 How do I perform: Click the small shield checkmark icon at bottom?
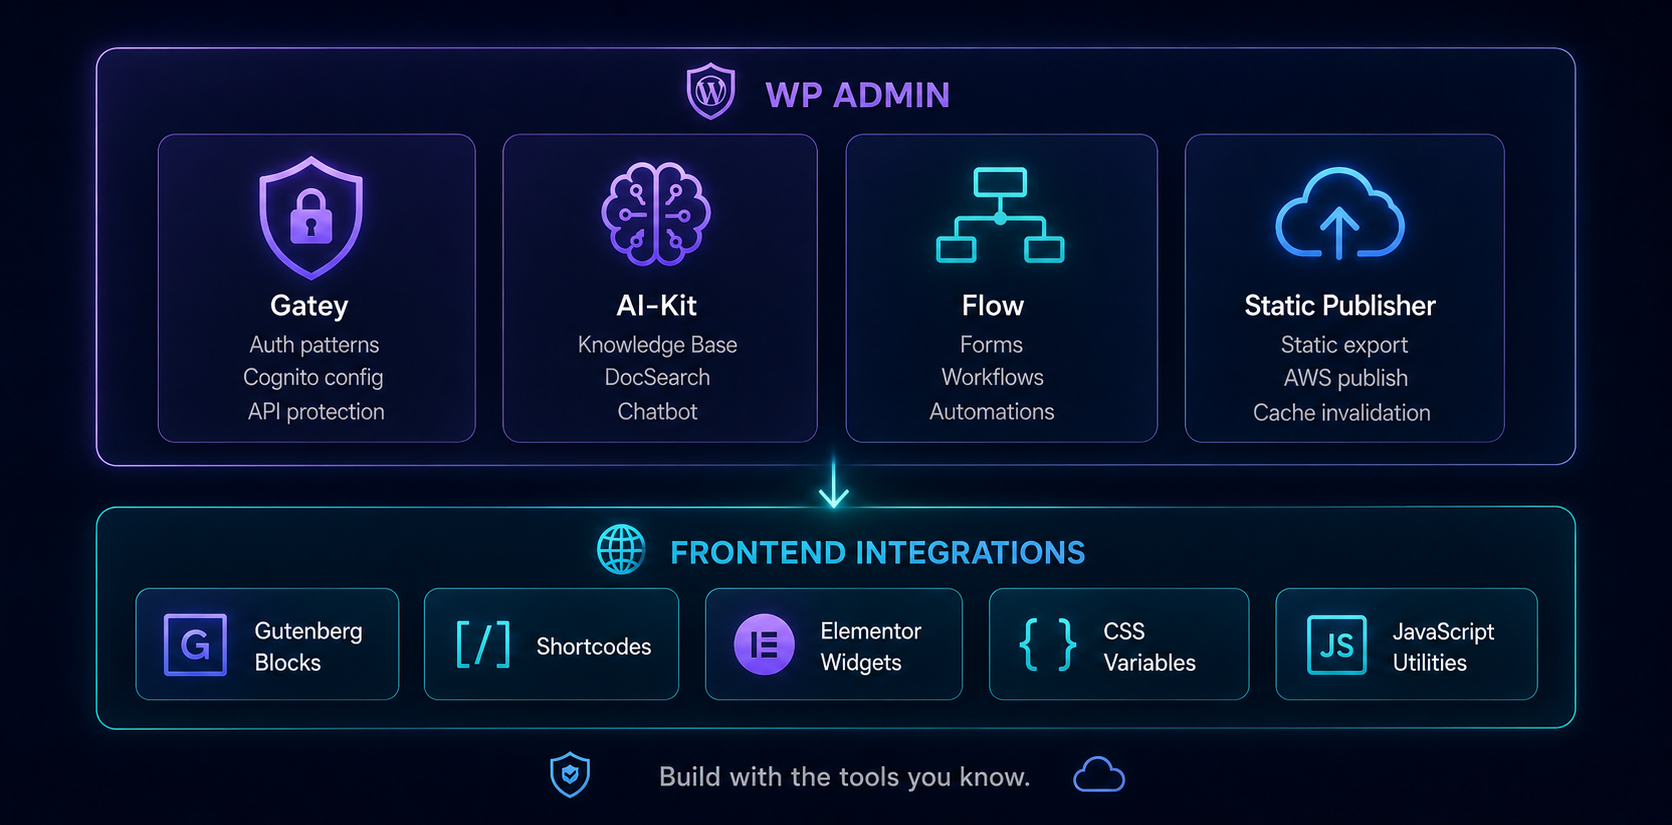(x=570, y=775)
